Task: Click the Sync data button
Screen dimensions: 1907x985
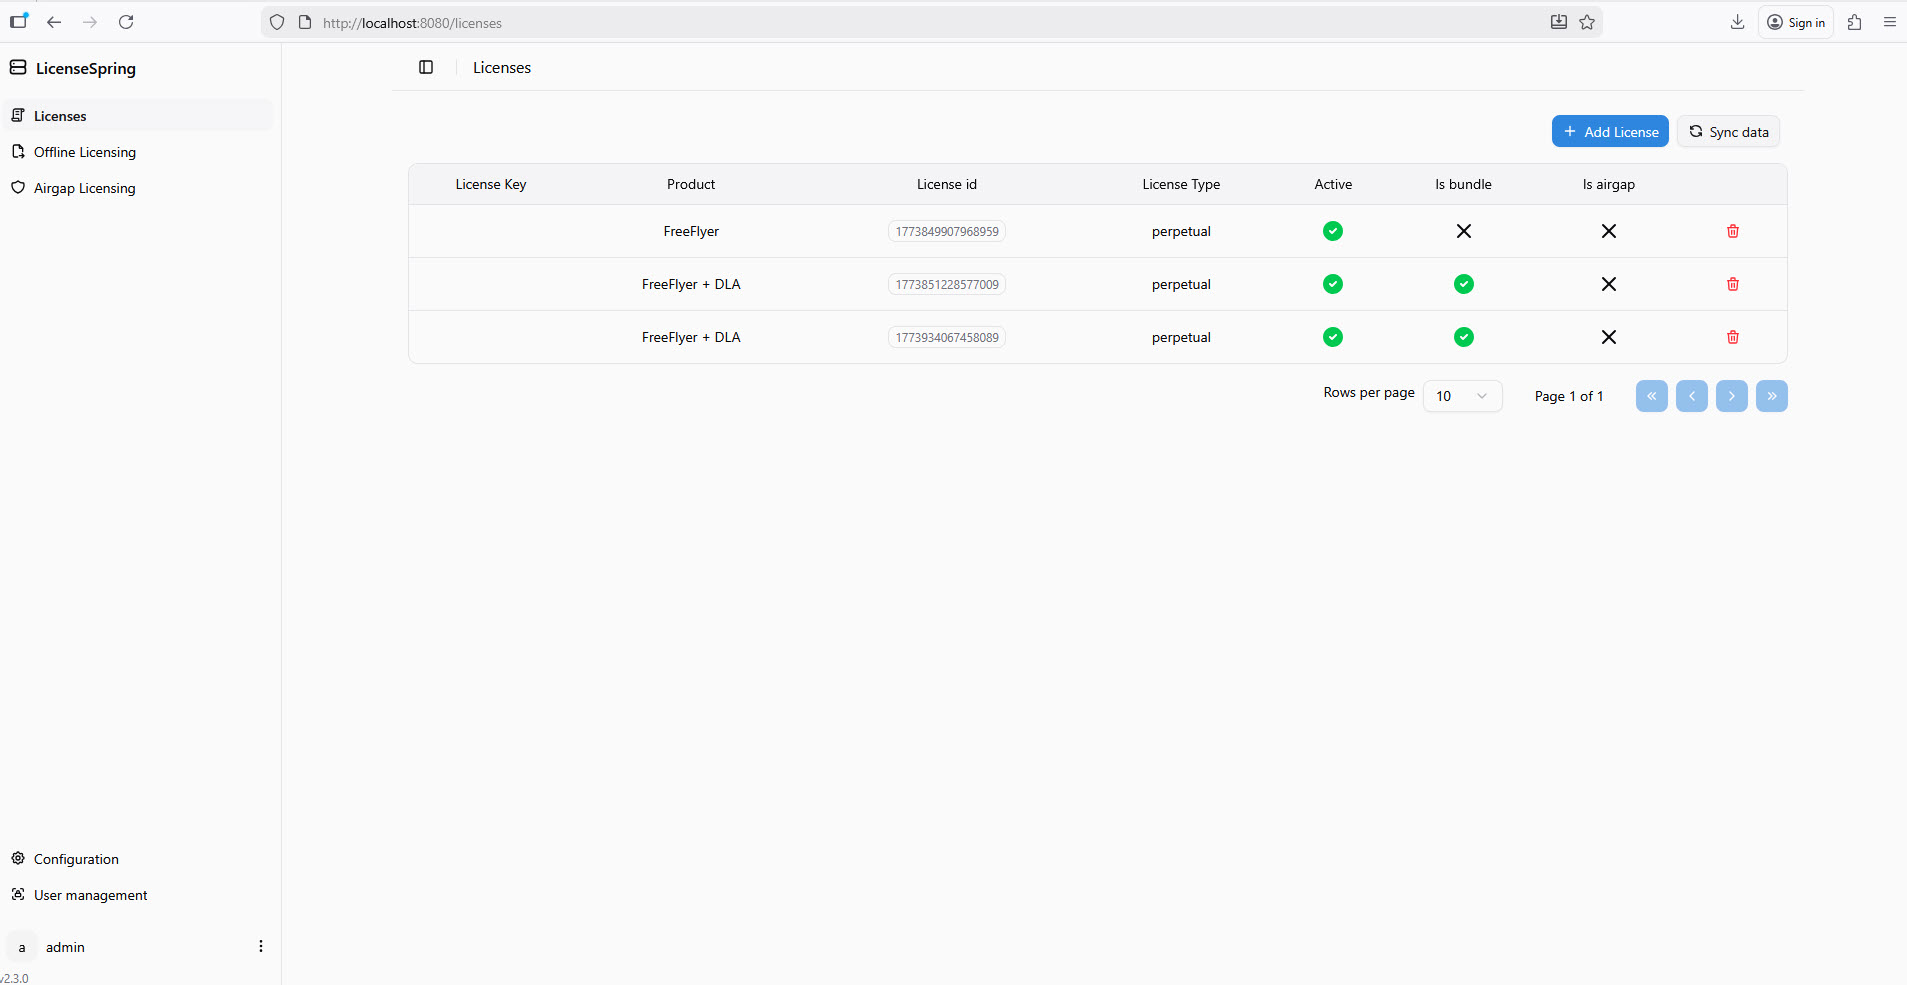Action: point(1728,132)
